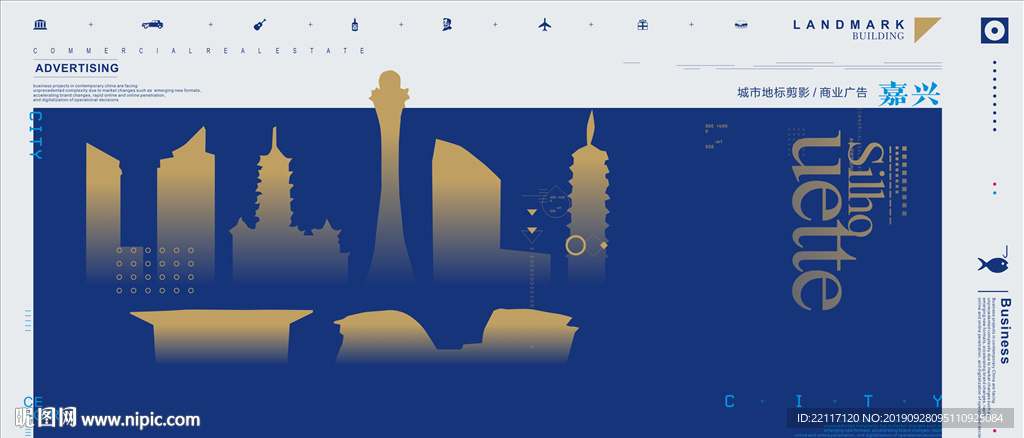The height and width of the screenshot is (438, 1024).
Task: Select the pagoda silhouette with flame spire
Action: click(x=588, y=196)
